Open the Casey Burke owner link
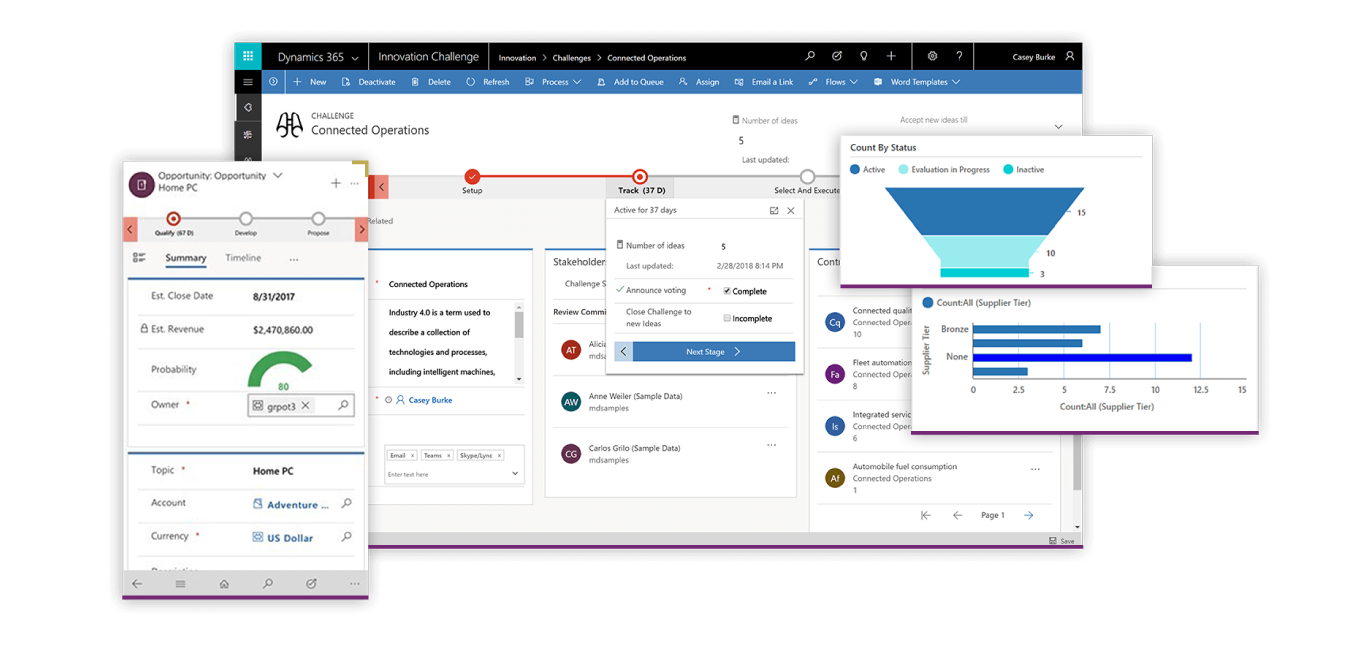Image resolution: width=1366 pixels, height=646 pixels. click(x=430, y=400)
